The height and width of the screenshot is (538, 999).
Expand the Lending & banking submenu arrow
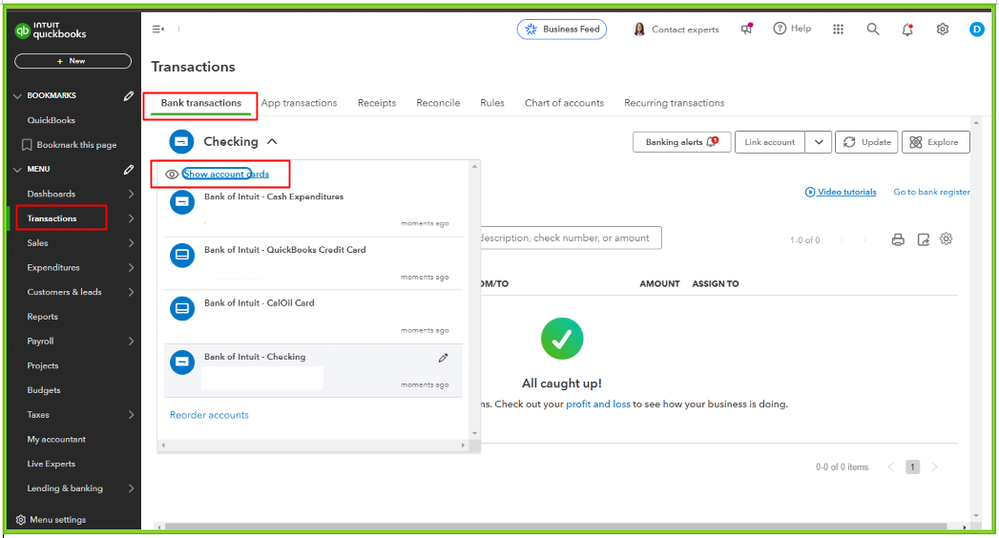(x=131, y=488)
